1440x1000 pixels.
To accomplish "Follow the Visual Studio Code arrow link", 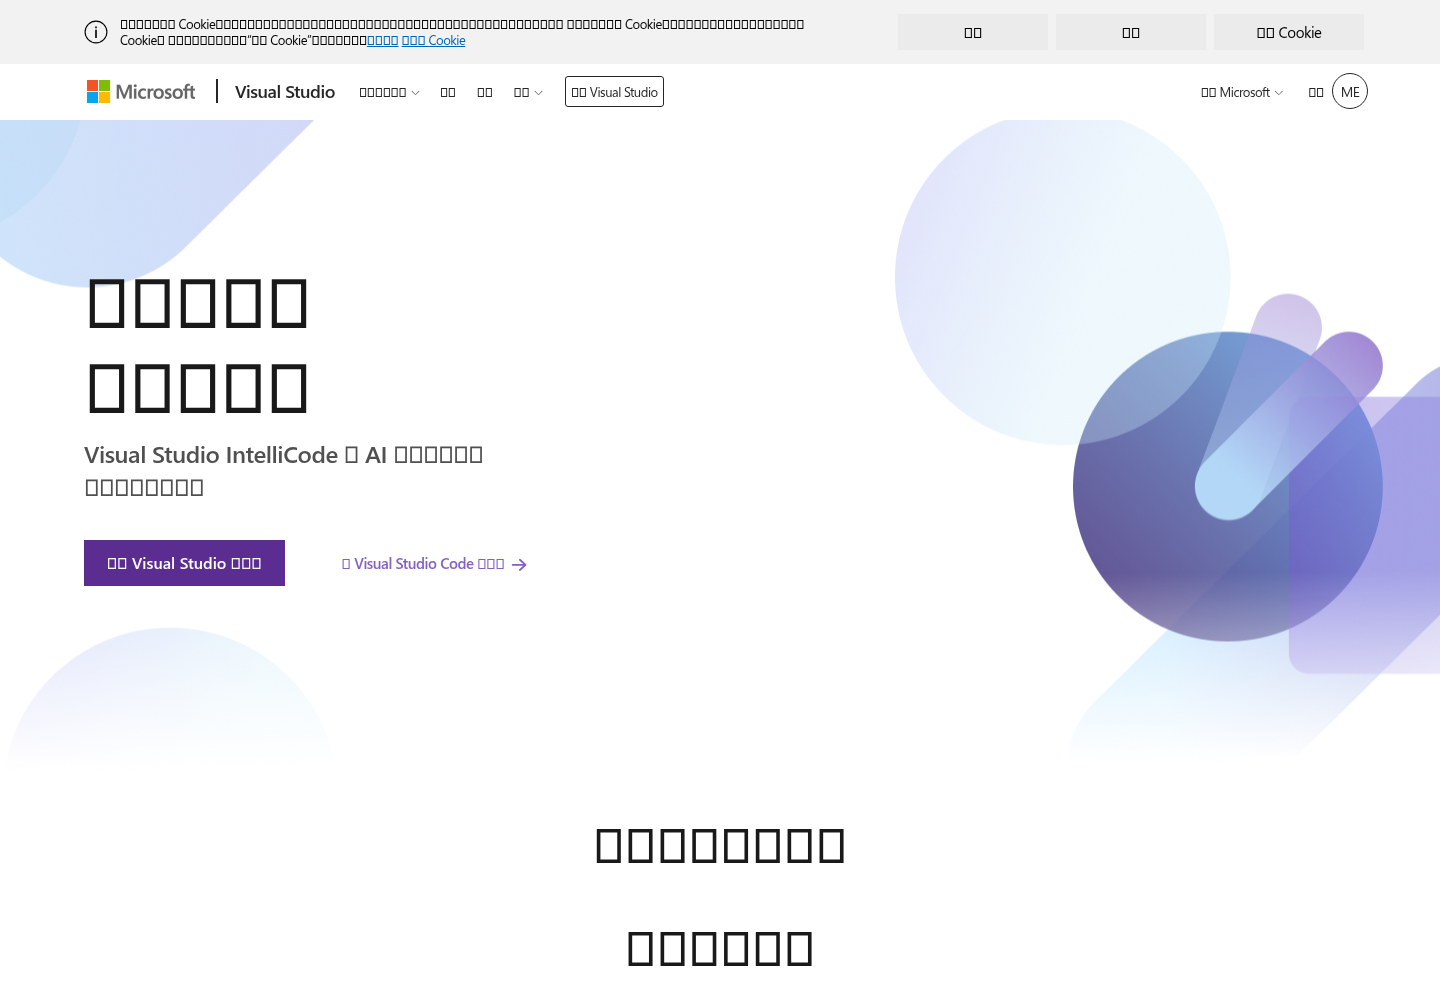I will tap(434, 564).
